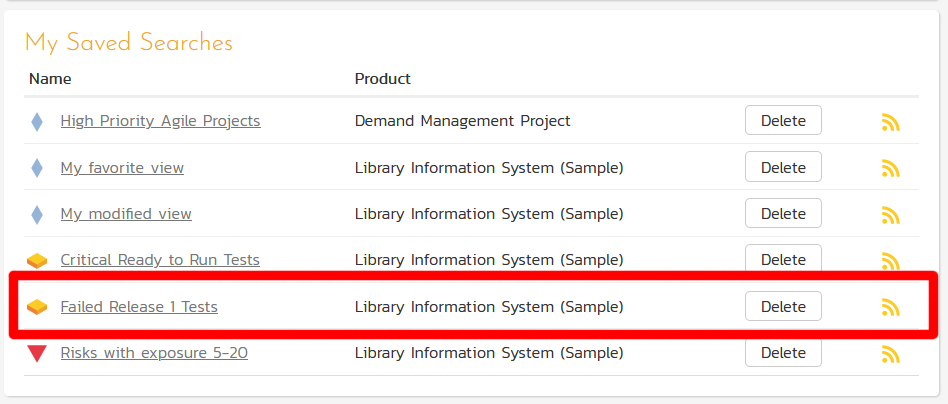The width and height of the screenshot is (948, 404).
Task: Delete the Failed Release 1 Tests search
Action: click(x=783, y=307)
